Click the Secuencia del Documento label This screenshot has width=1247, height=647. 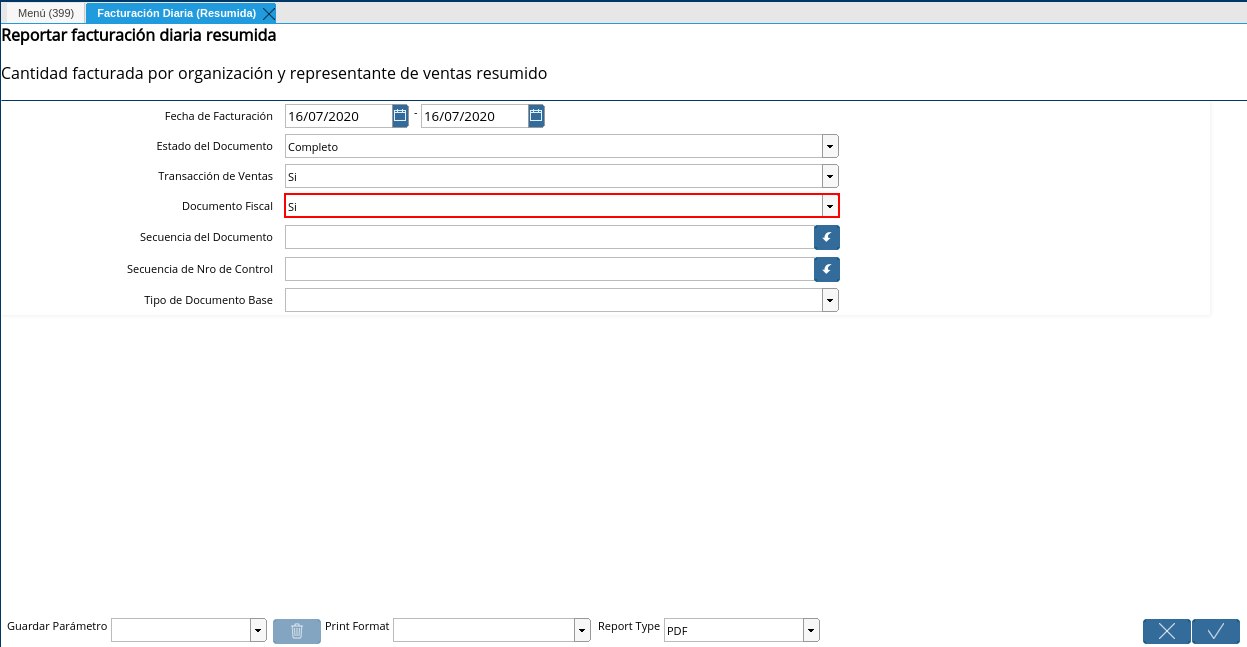point(206,237)
